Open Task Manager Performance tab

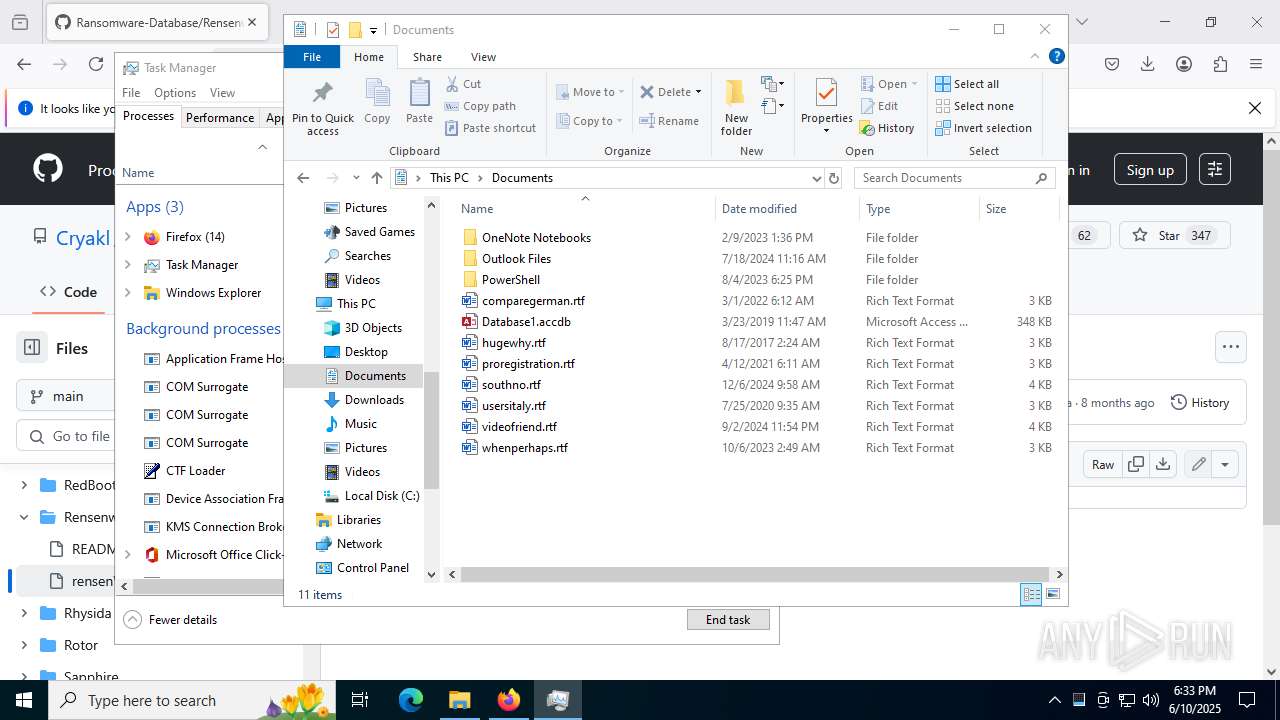pos(220,117)
